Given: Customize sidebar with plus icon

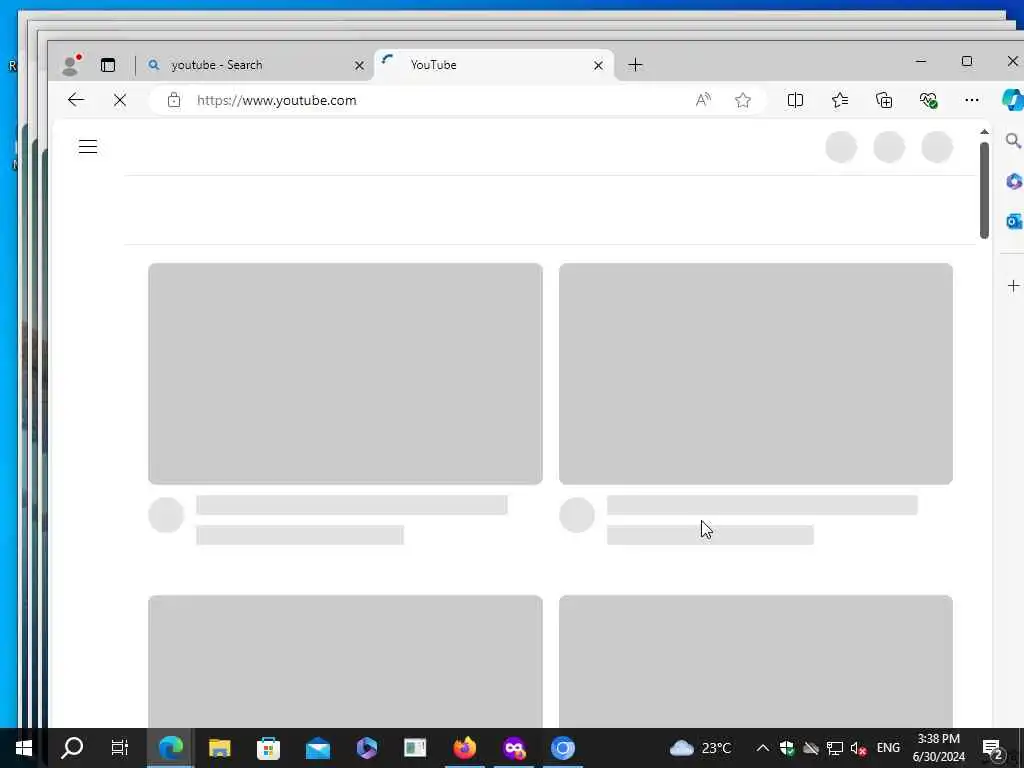Looking at the screenshot, I should click(1014, 285).
